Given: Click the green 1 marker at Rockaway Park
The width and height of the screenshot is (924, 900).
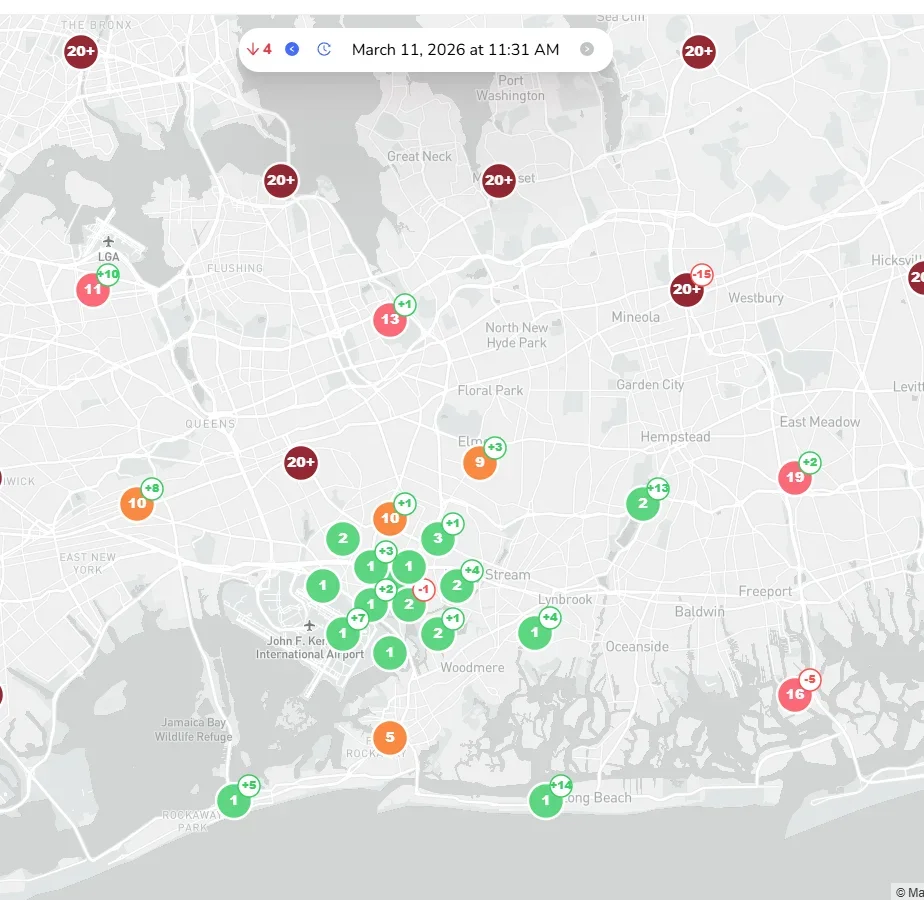Looking at the screenshot, I should coord(233,800).
